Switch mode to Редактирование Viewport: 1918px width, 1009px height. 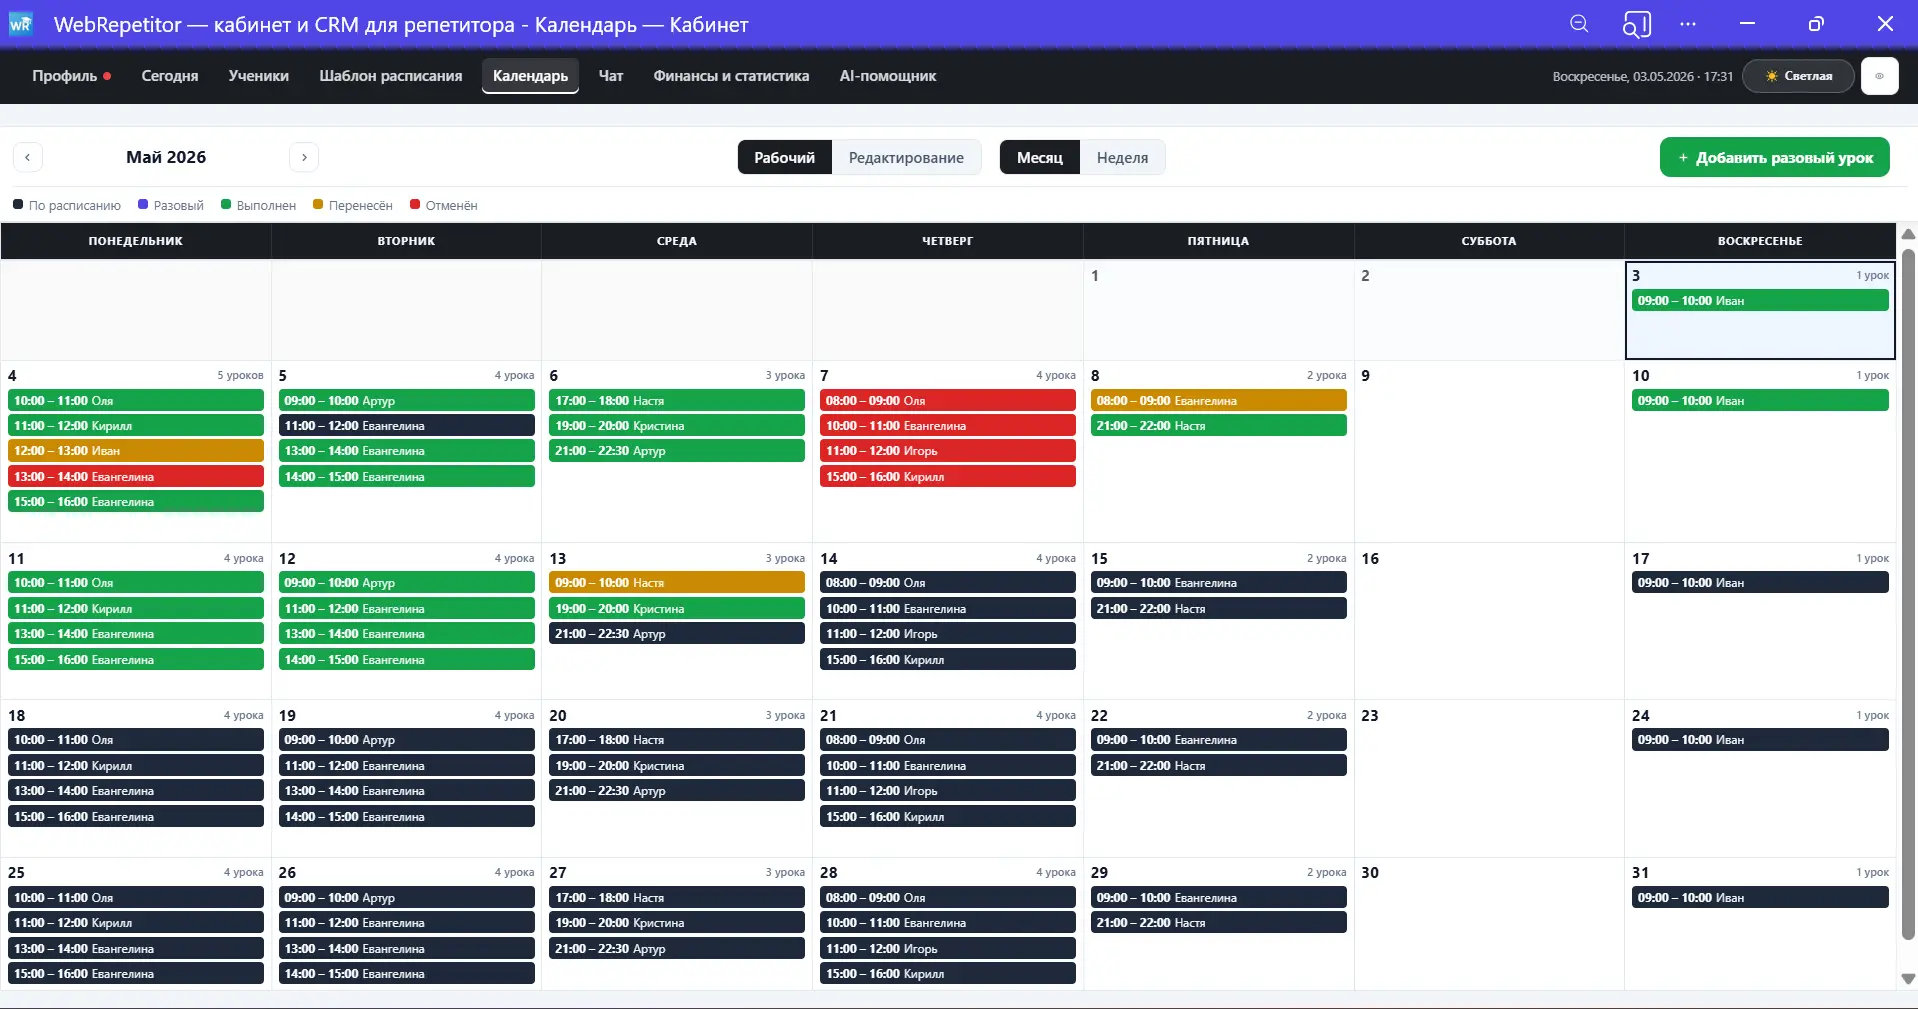(x=906, y=157)
